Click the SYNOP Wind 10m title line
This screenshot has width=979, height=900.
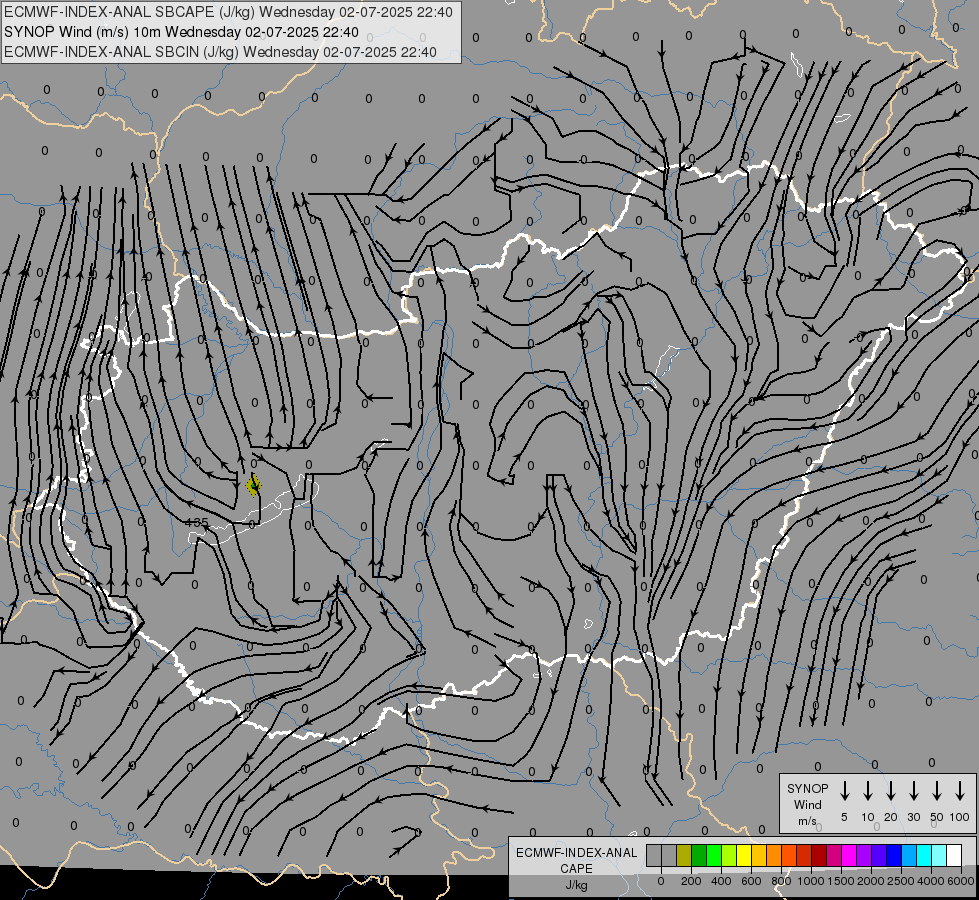181,32
